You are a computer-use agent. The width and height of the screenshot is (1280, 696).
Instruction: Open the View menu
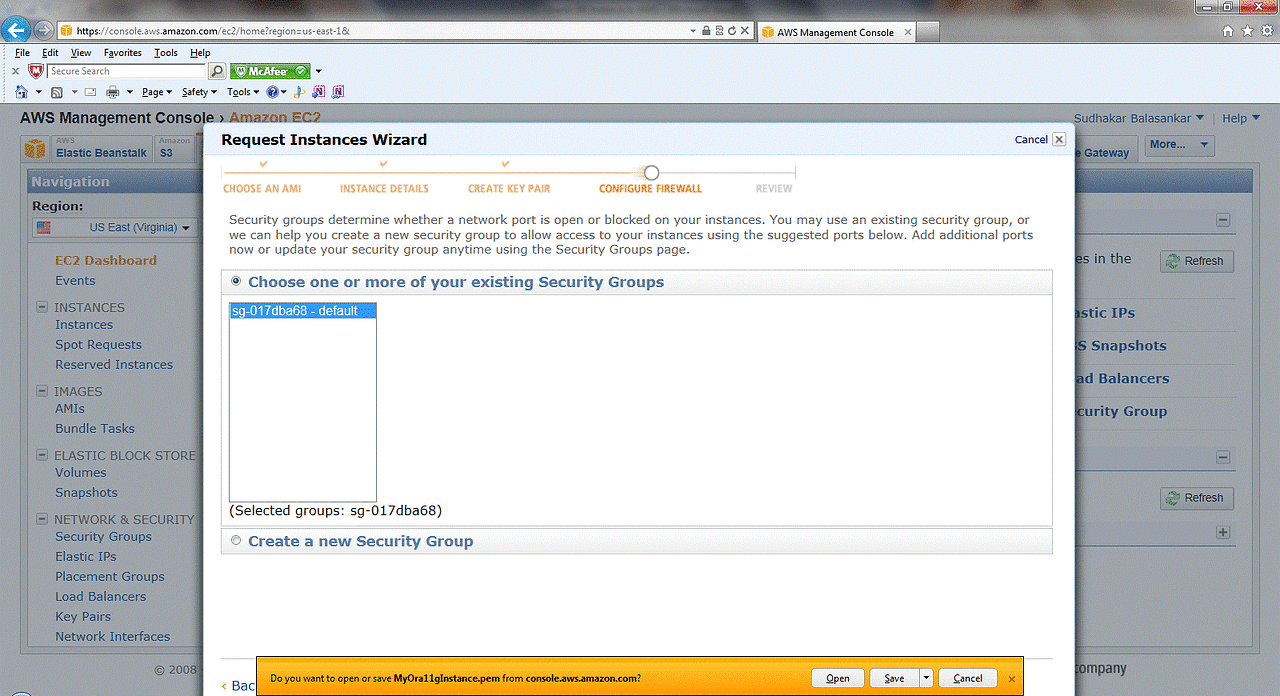81,53
